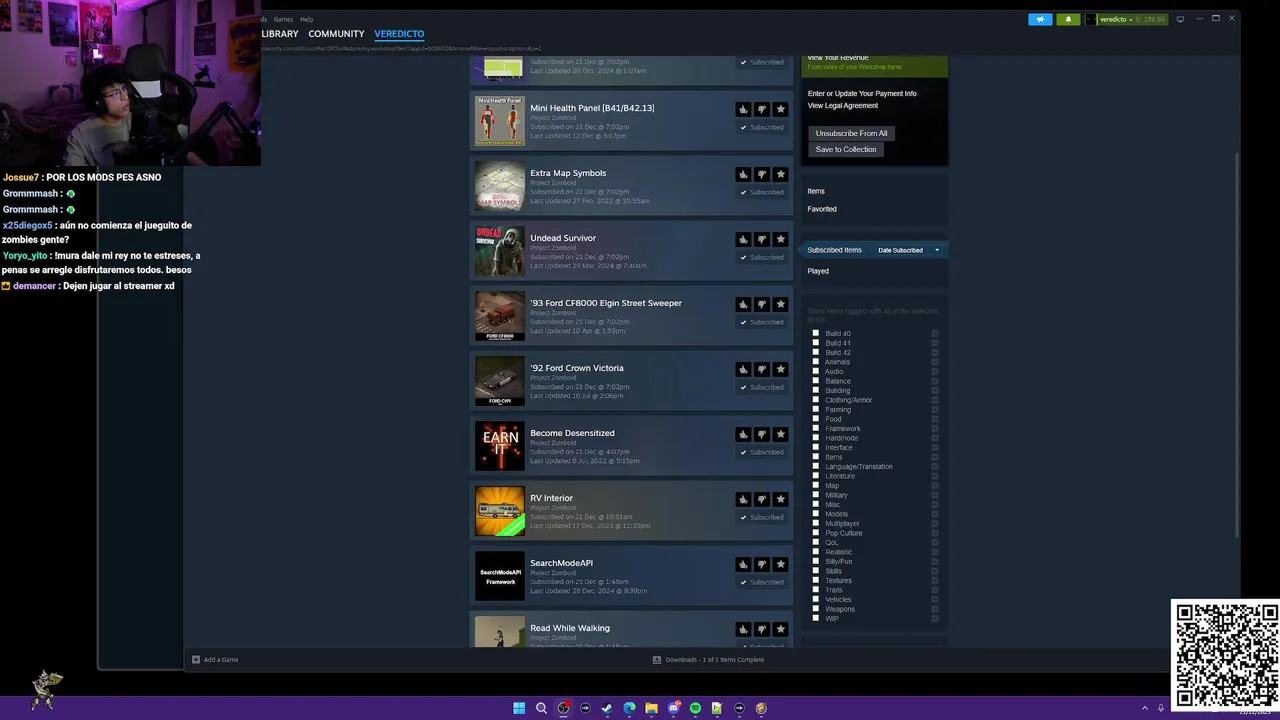Click Unsubscribe From All button
Viewport: 1280px width, 720px height.
click(851, 133)
